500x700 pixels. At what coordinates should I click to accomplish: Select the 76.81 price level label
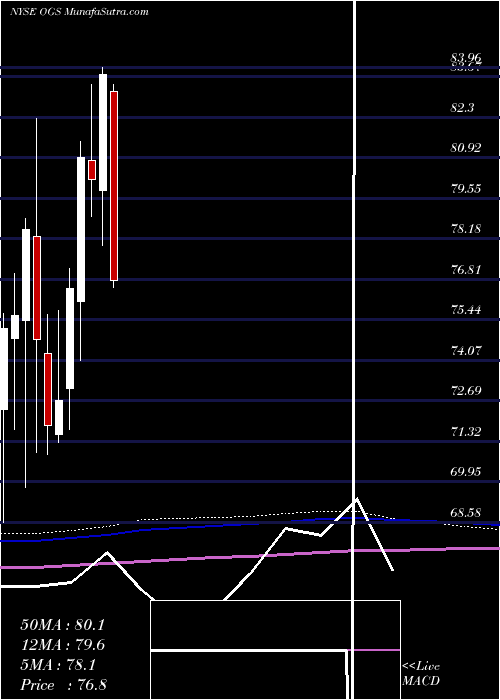466,270
